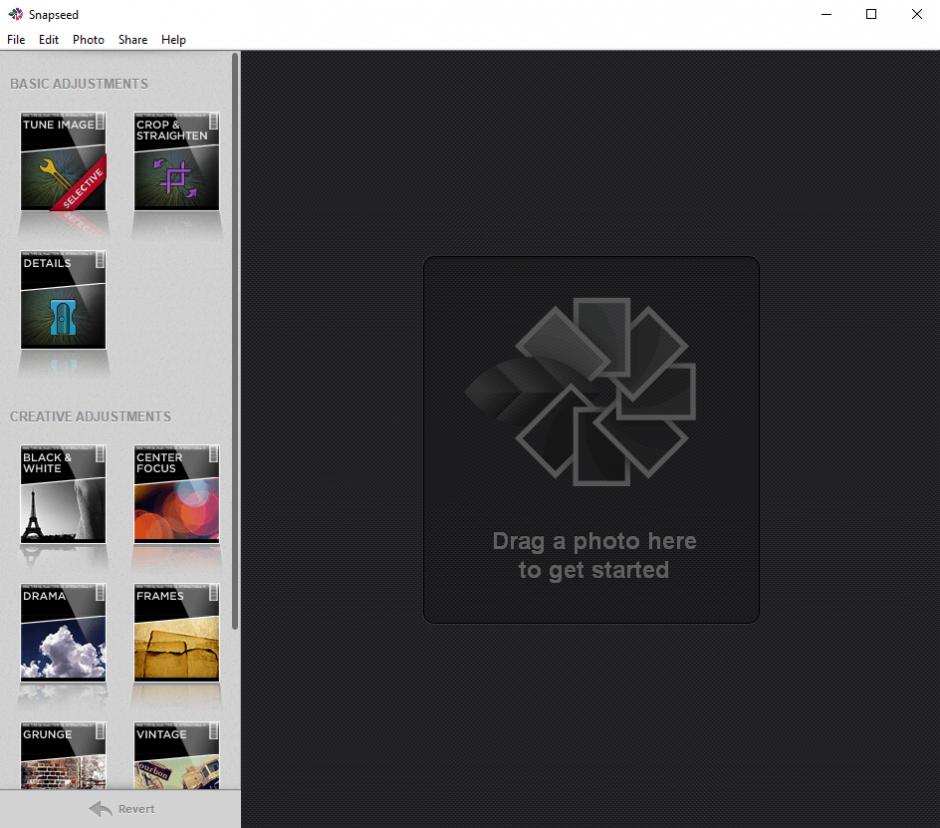The width and height of the screenshot is (940, 828).
Task: Click the Basic Adjustments heading
Action: [x=79, y=84]
